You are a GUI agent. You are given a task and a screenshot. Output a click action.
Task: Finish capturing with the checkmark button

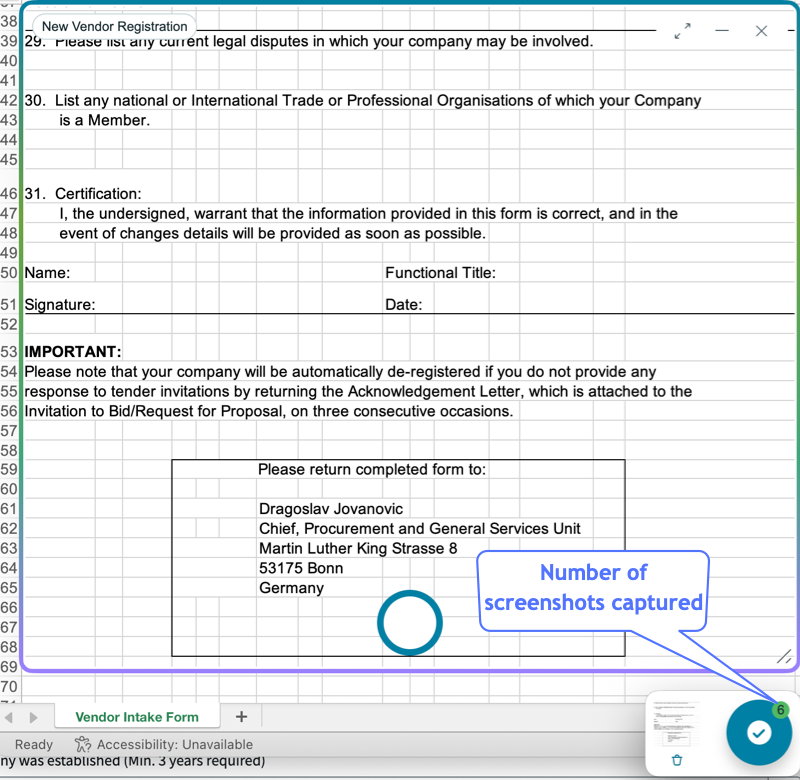[759, 733]
